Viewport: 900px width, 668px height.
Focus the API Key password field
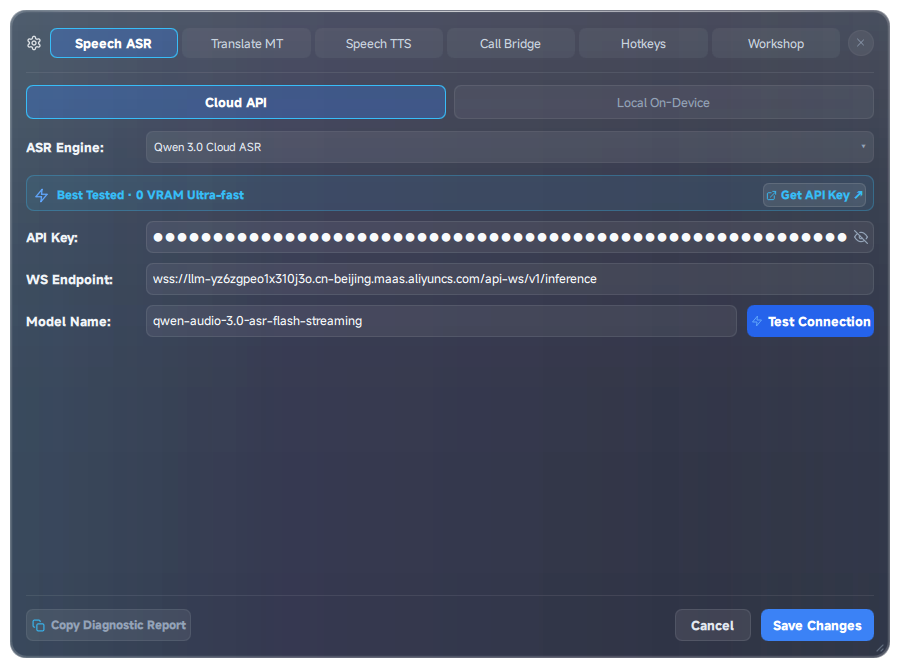[x=510, y=237]
